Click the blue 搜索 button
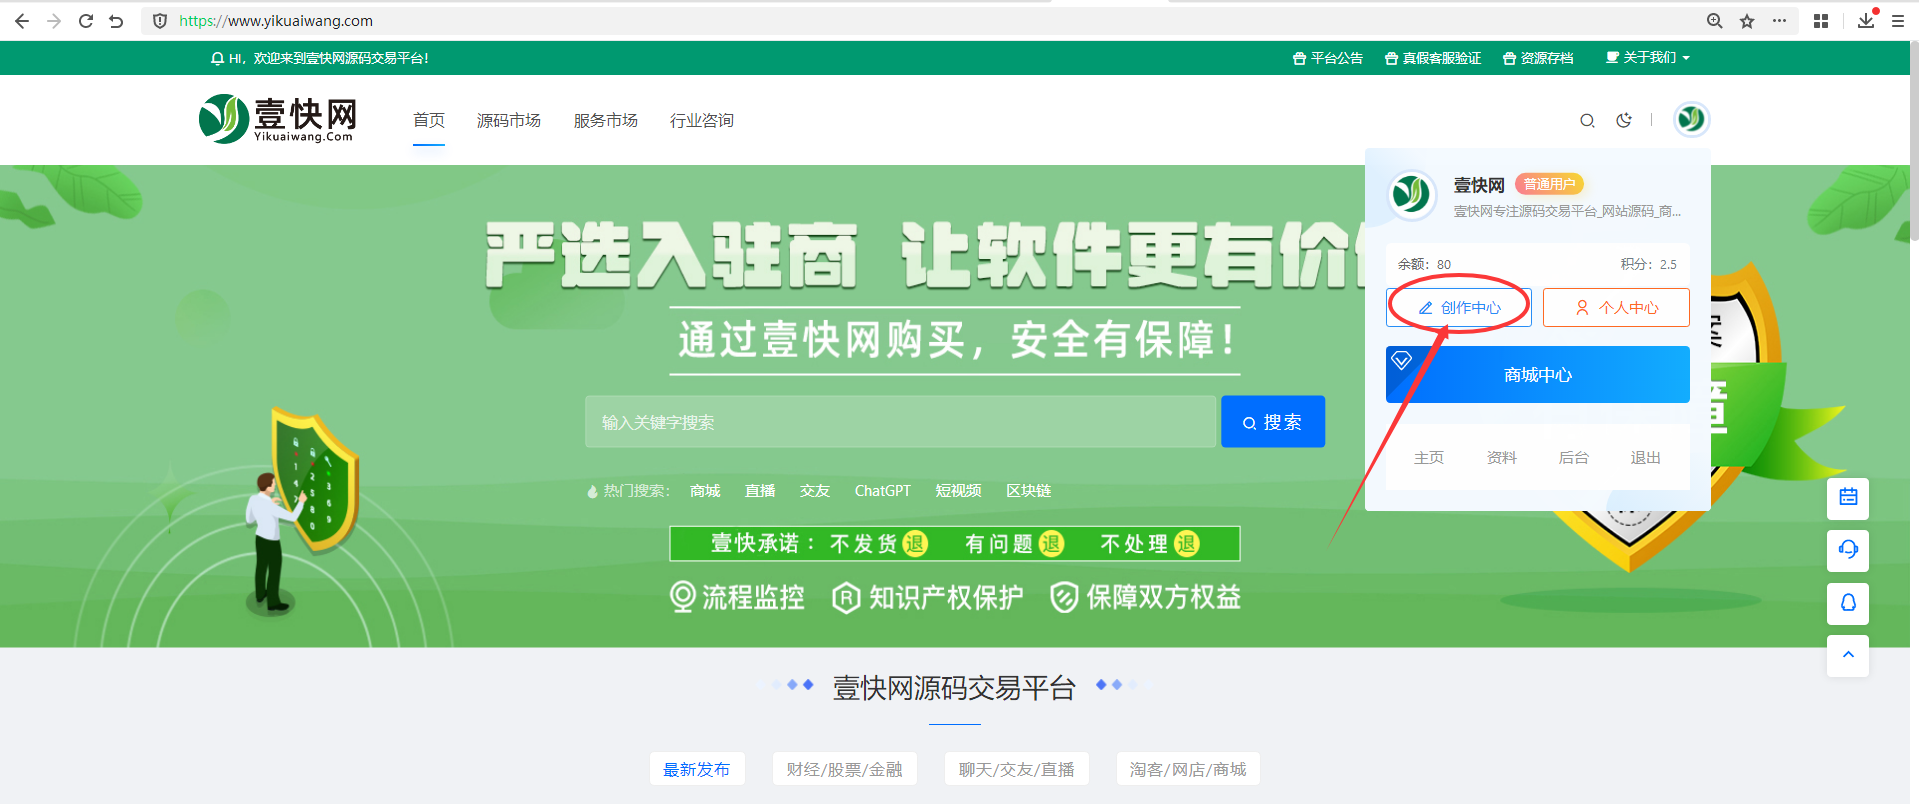 pyautogui.click(x=1273, y=422)
